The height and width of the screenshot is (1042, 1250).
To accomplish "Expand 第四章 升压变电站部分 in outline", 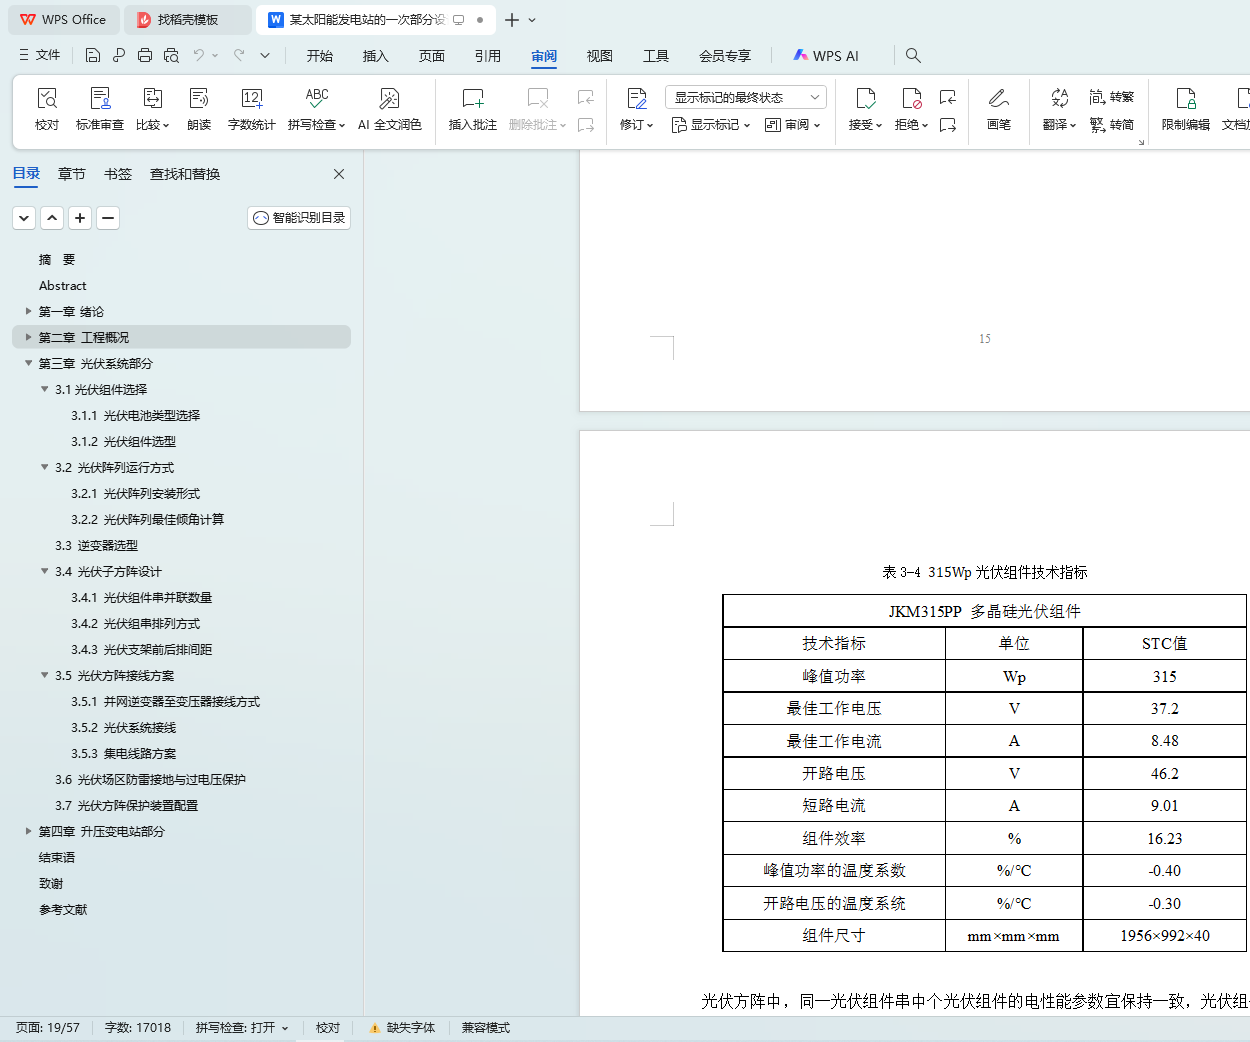I will (28, 831).
